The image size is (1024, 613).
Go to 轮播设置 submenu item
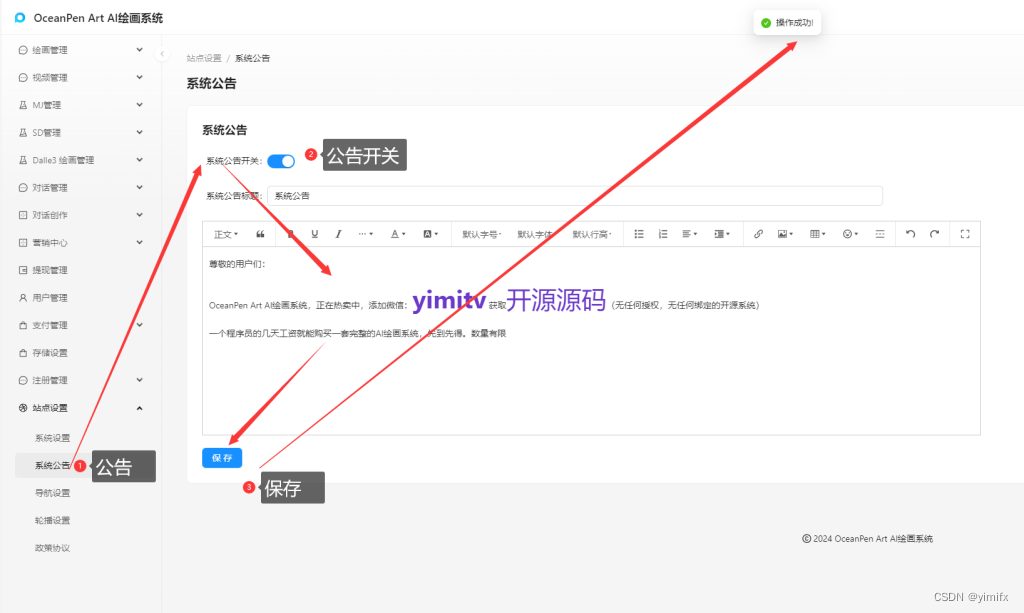52,520
